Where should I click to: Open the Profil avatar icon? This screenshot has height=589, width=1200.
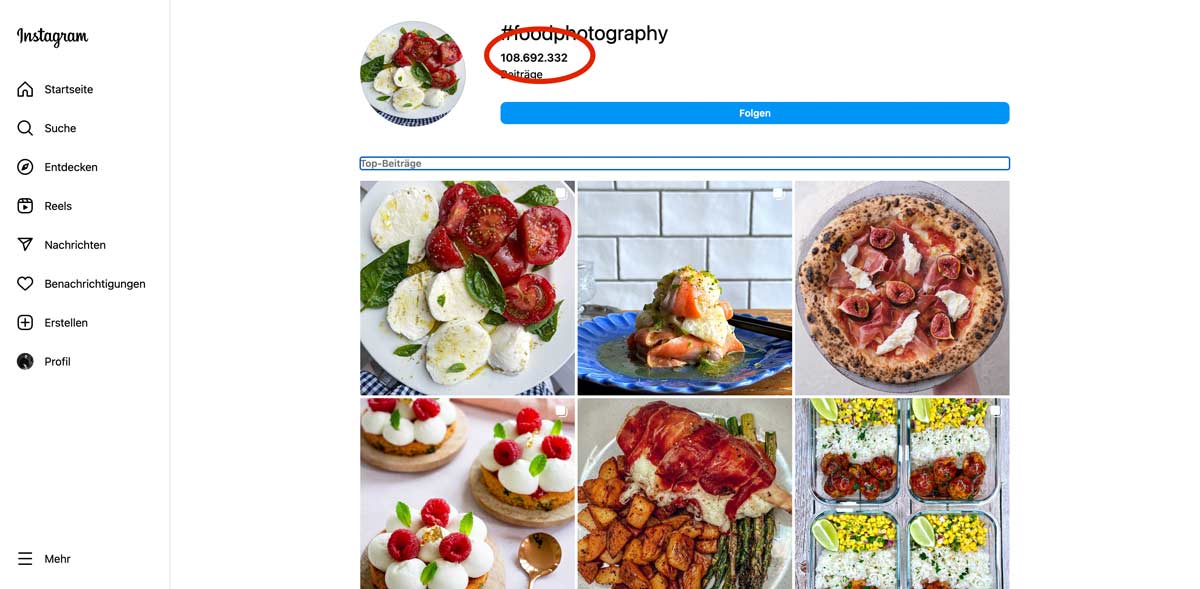pos(25,362)
